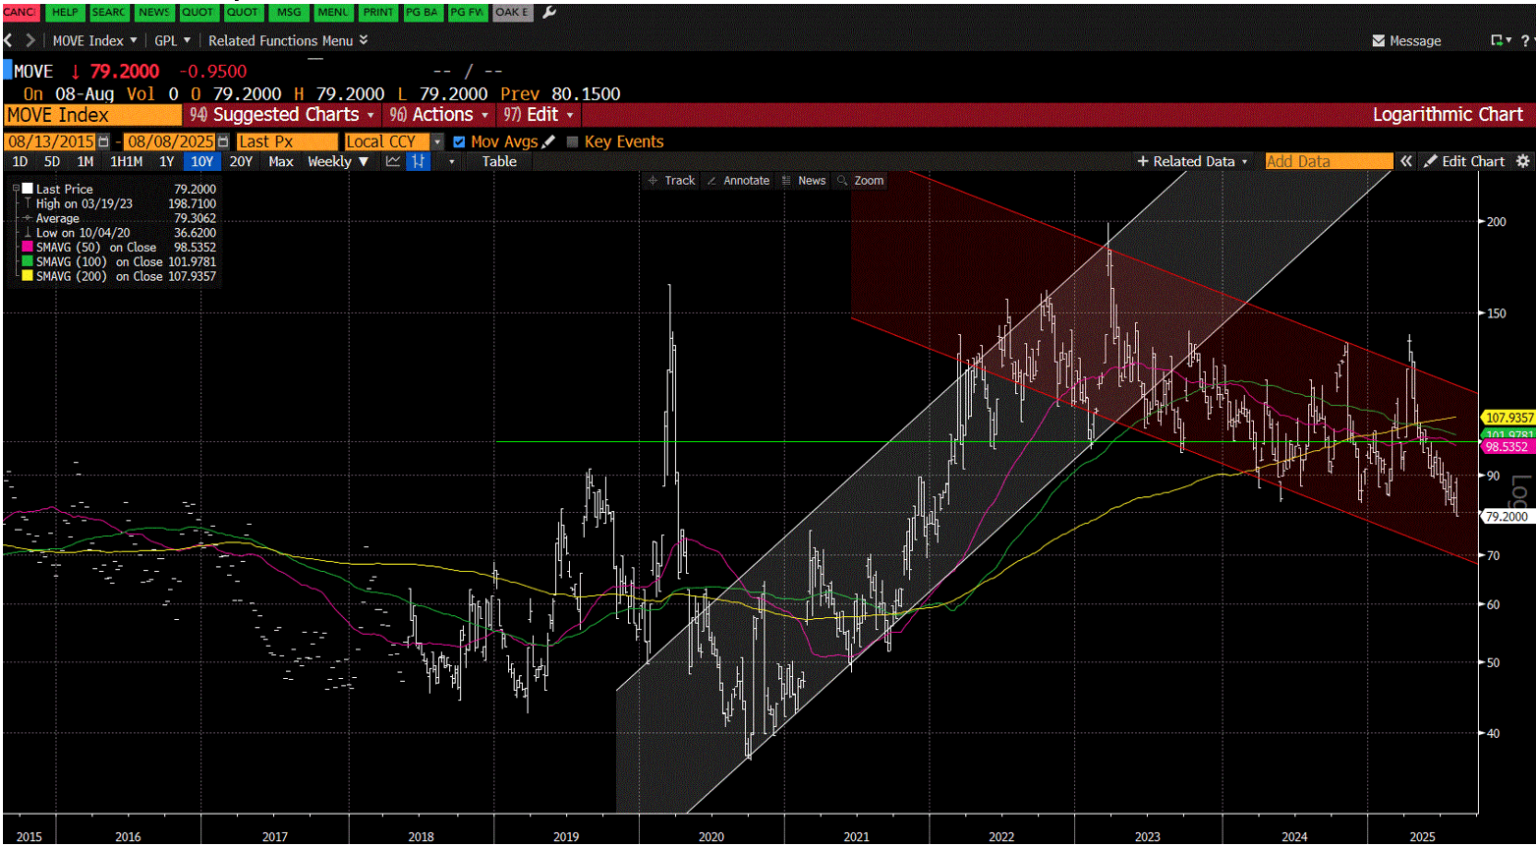1536x847 pixels.
Task: Click the line chart style icon
Action: click(x=392, y=161)
